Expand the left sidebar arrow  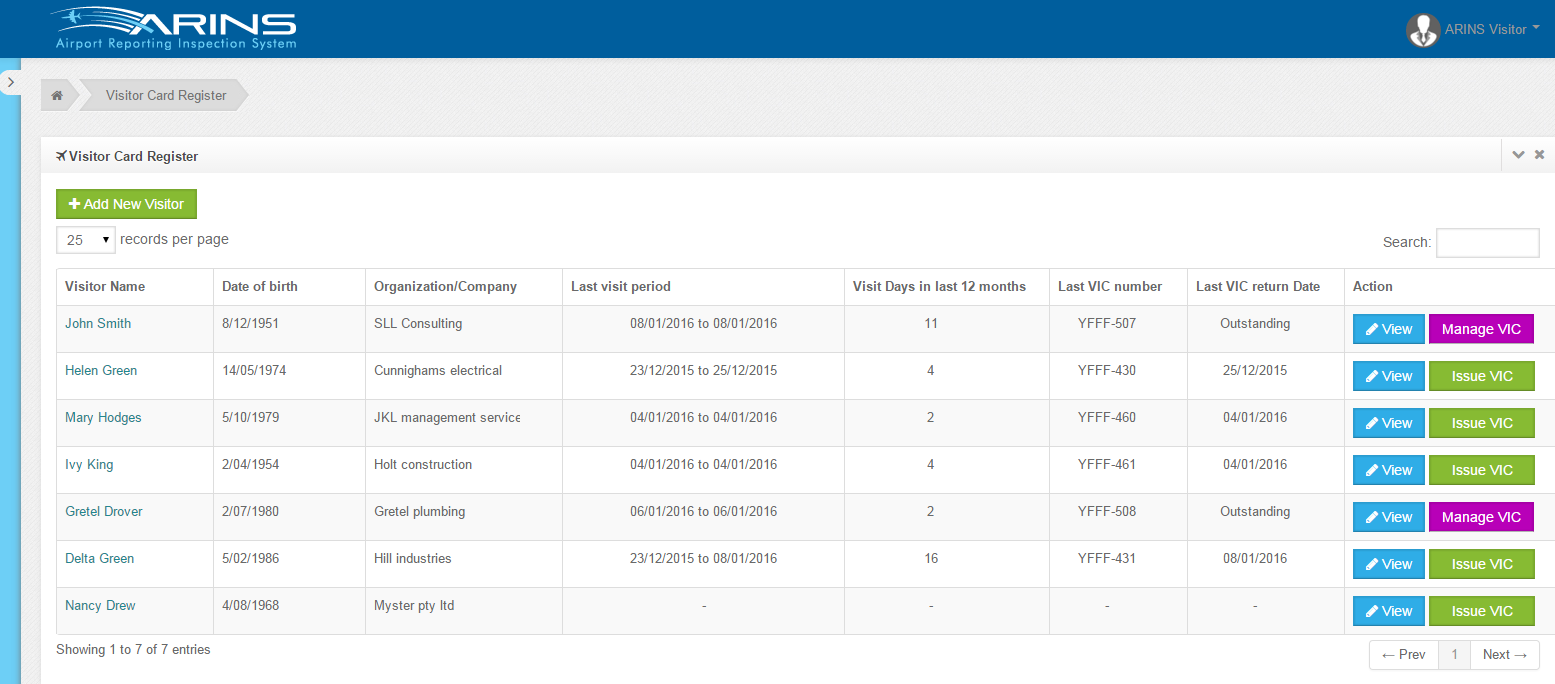click(10, 82)
